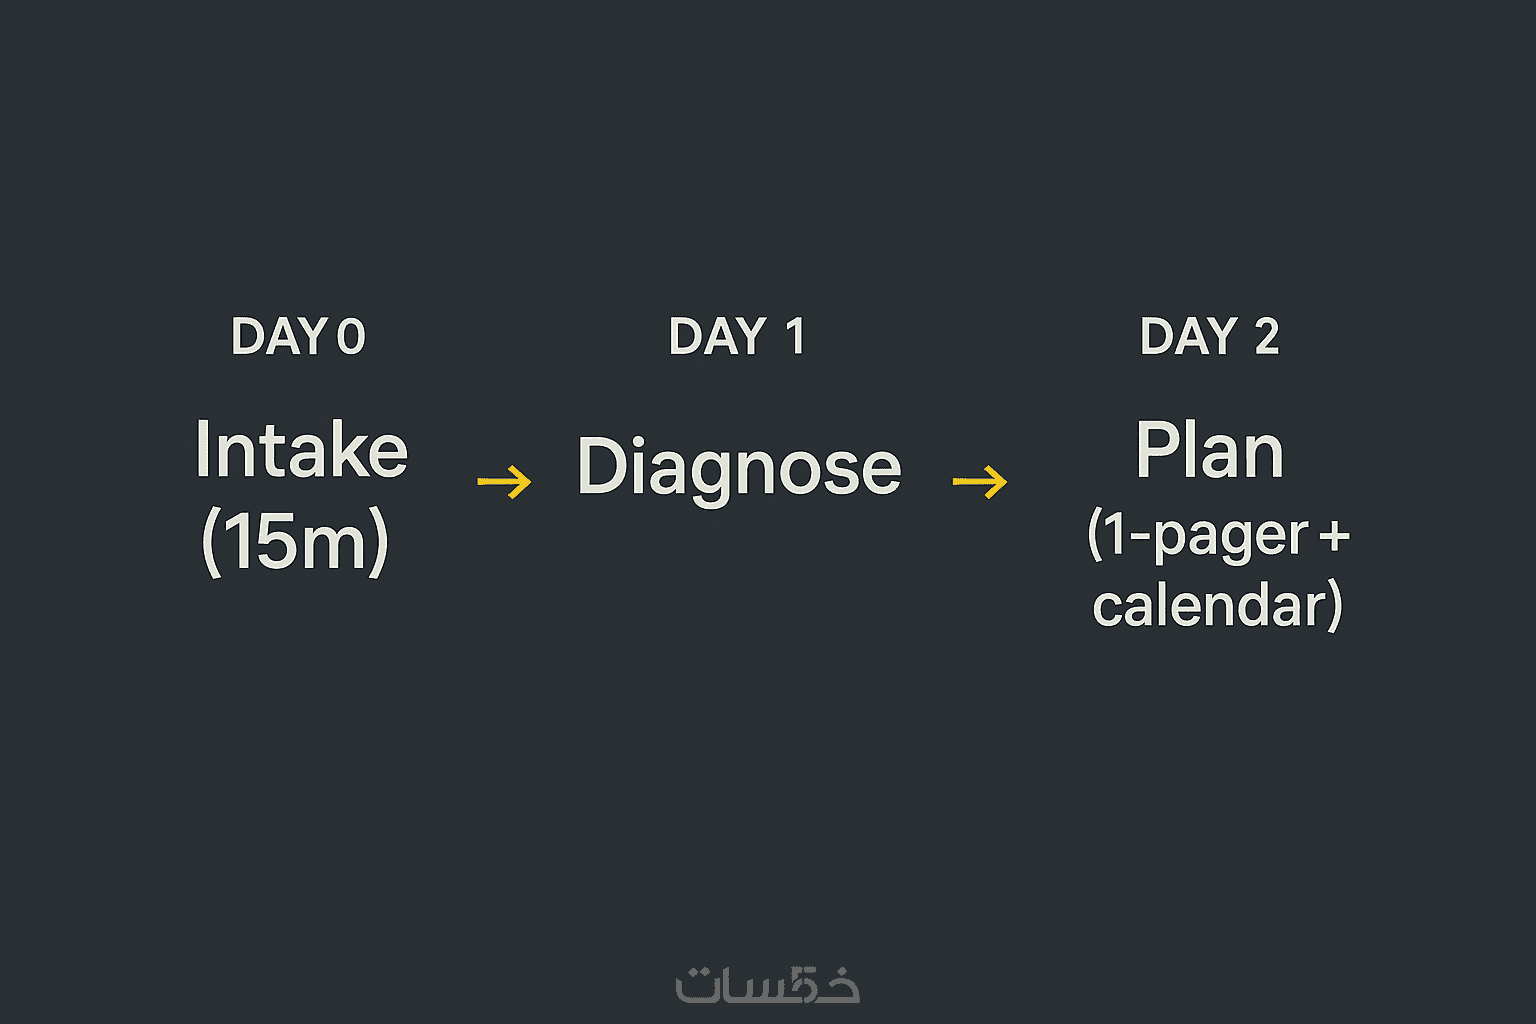Image resolution: width=1536 pixels, height=1024 pixels.
Task: Click the word "DAY" above Diagnose
Action: point(717,337)
